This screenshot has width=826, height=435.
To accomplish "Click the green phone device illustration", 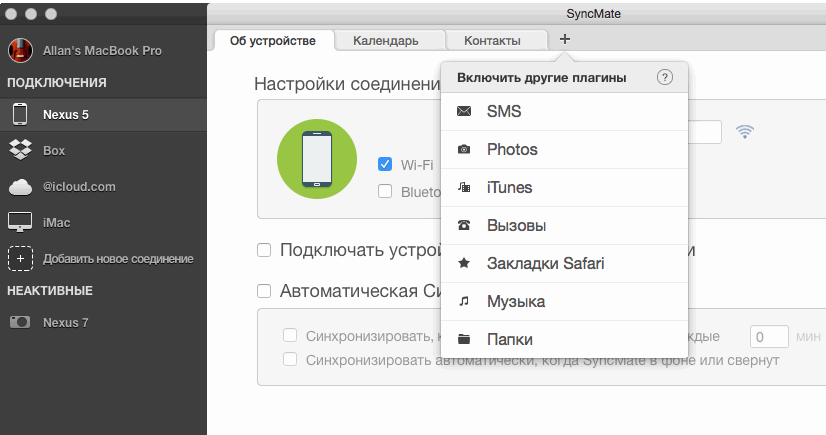I will tap(317, 159).
